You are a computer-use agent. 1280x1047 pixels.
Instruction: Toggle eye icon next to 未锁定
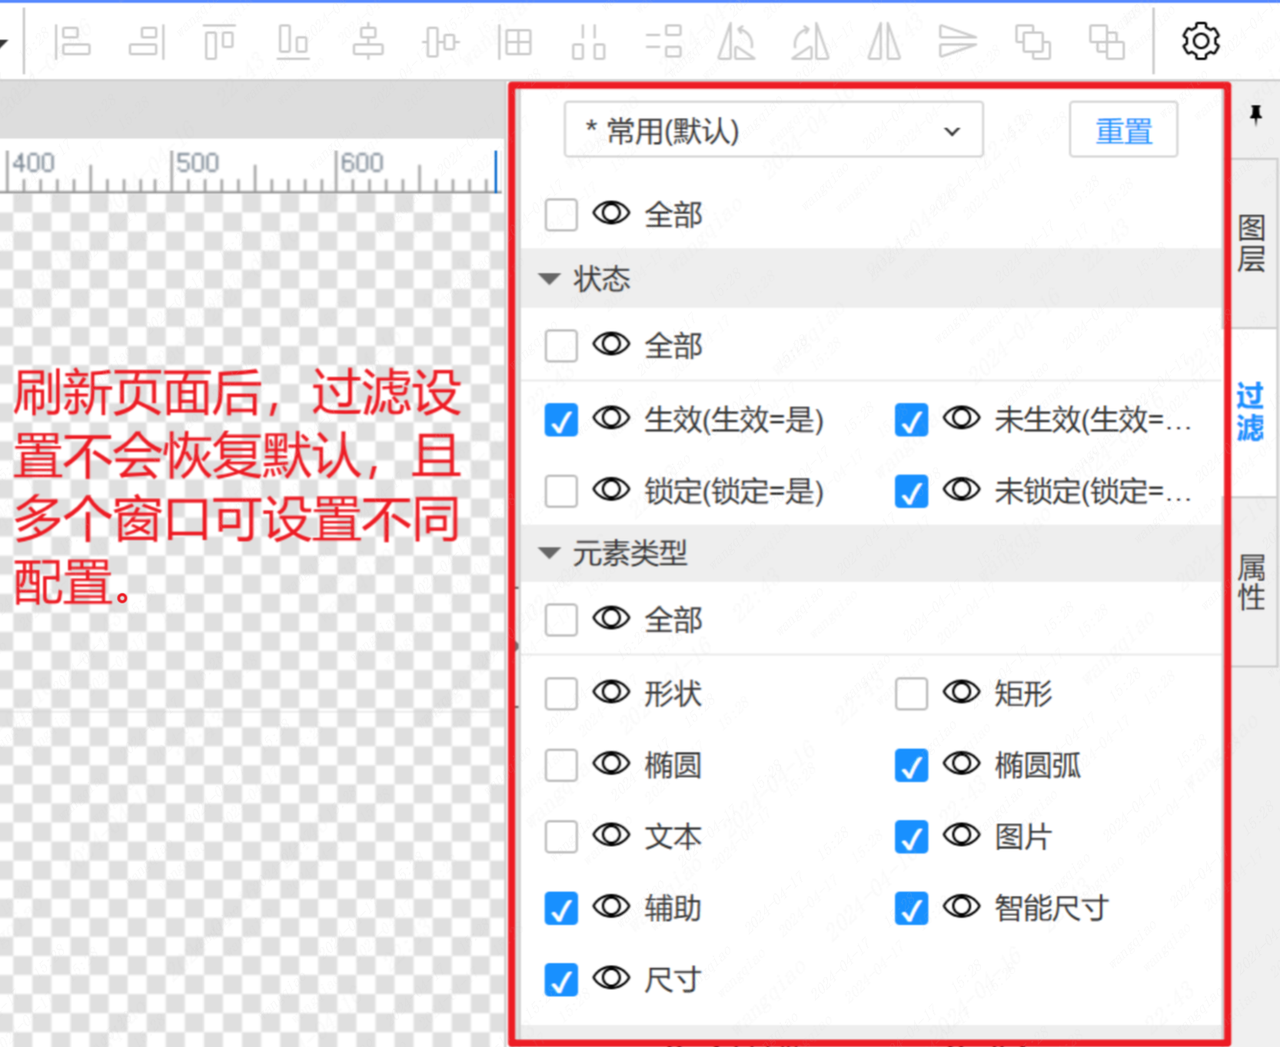click(961, 490)
